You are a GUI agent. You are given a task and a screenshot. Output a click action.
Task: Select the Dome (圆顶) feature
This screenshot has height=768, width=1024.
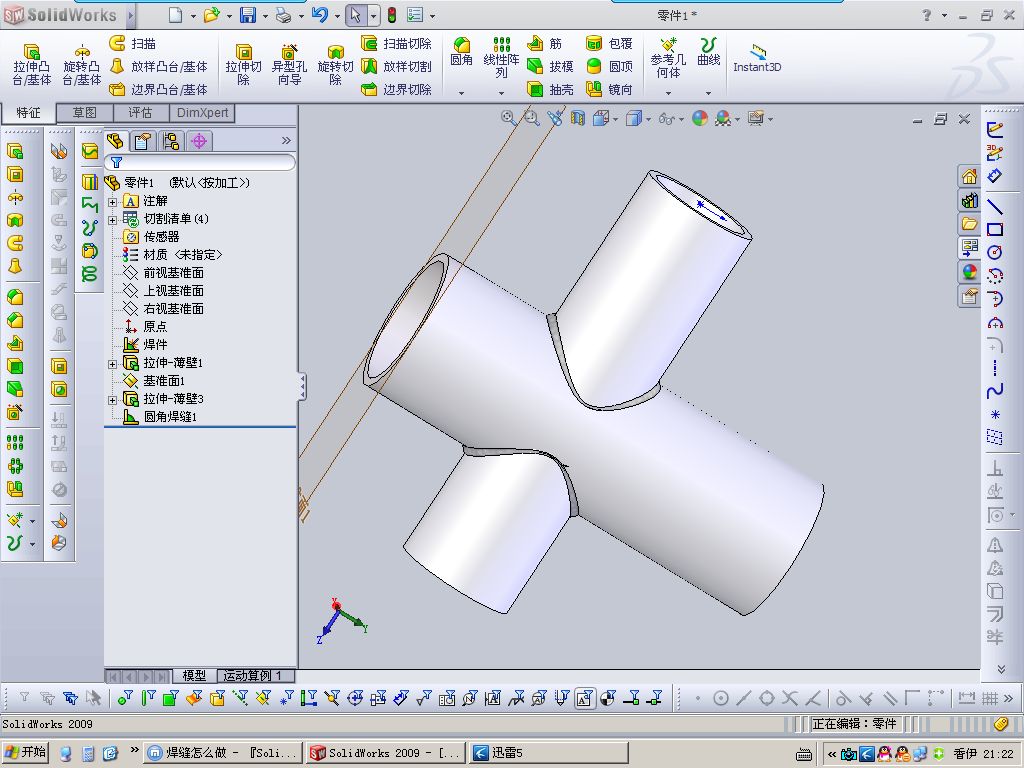pyautogui.click(x=609, y=67)
